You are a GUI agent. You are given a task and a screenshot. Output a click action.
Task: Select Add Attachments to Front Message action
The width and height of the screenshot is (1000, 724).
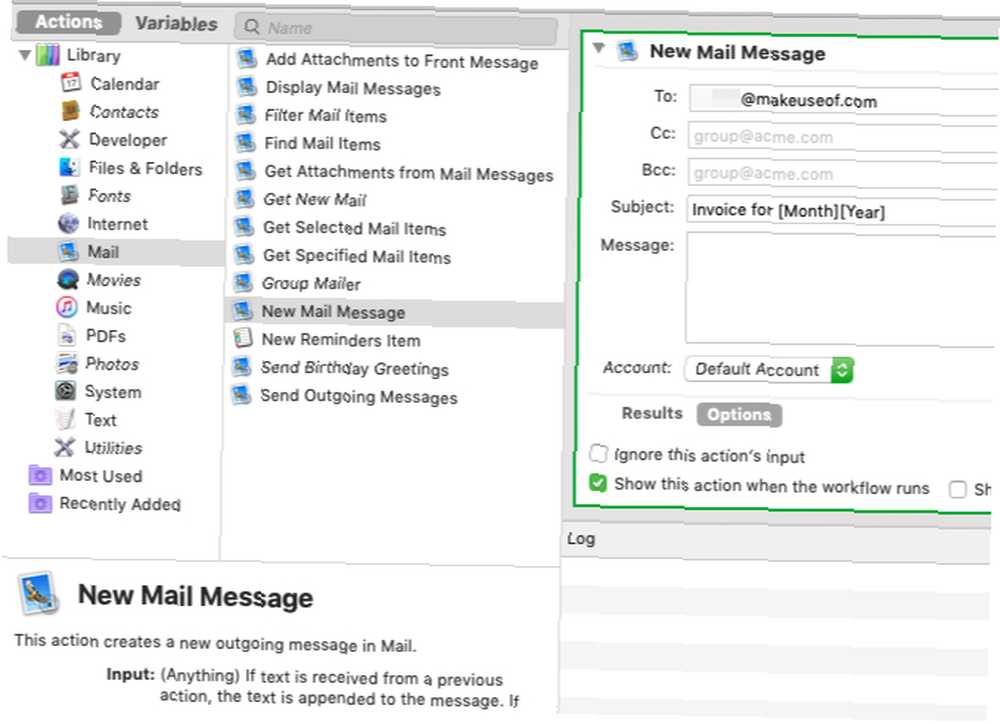coord(402,61)
